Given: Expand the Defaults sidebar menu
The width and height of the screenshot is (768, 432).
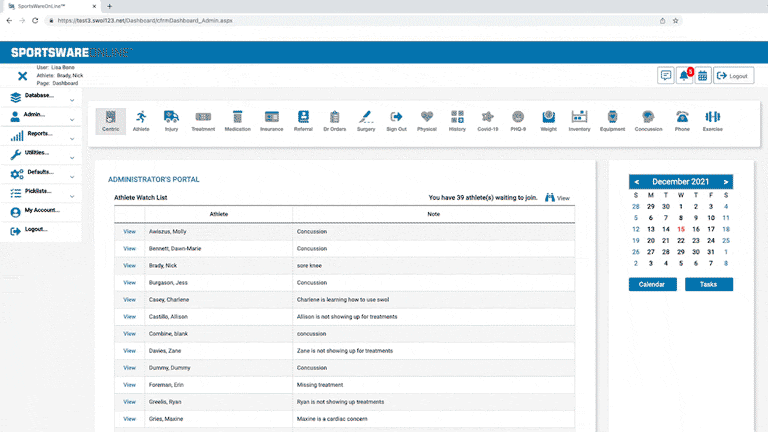Looking at the screenshot, I should click(42, 174).
